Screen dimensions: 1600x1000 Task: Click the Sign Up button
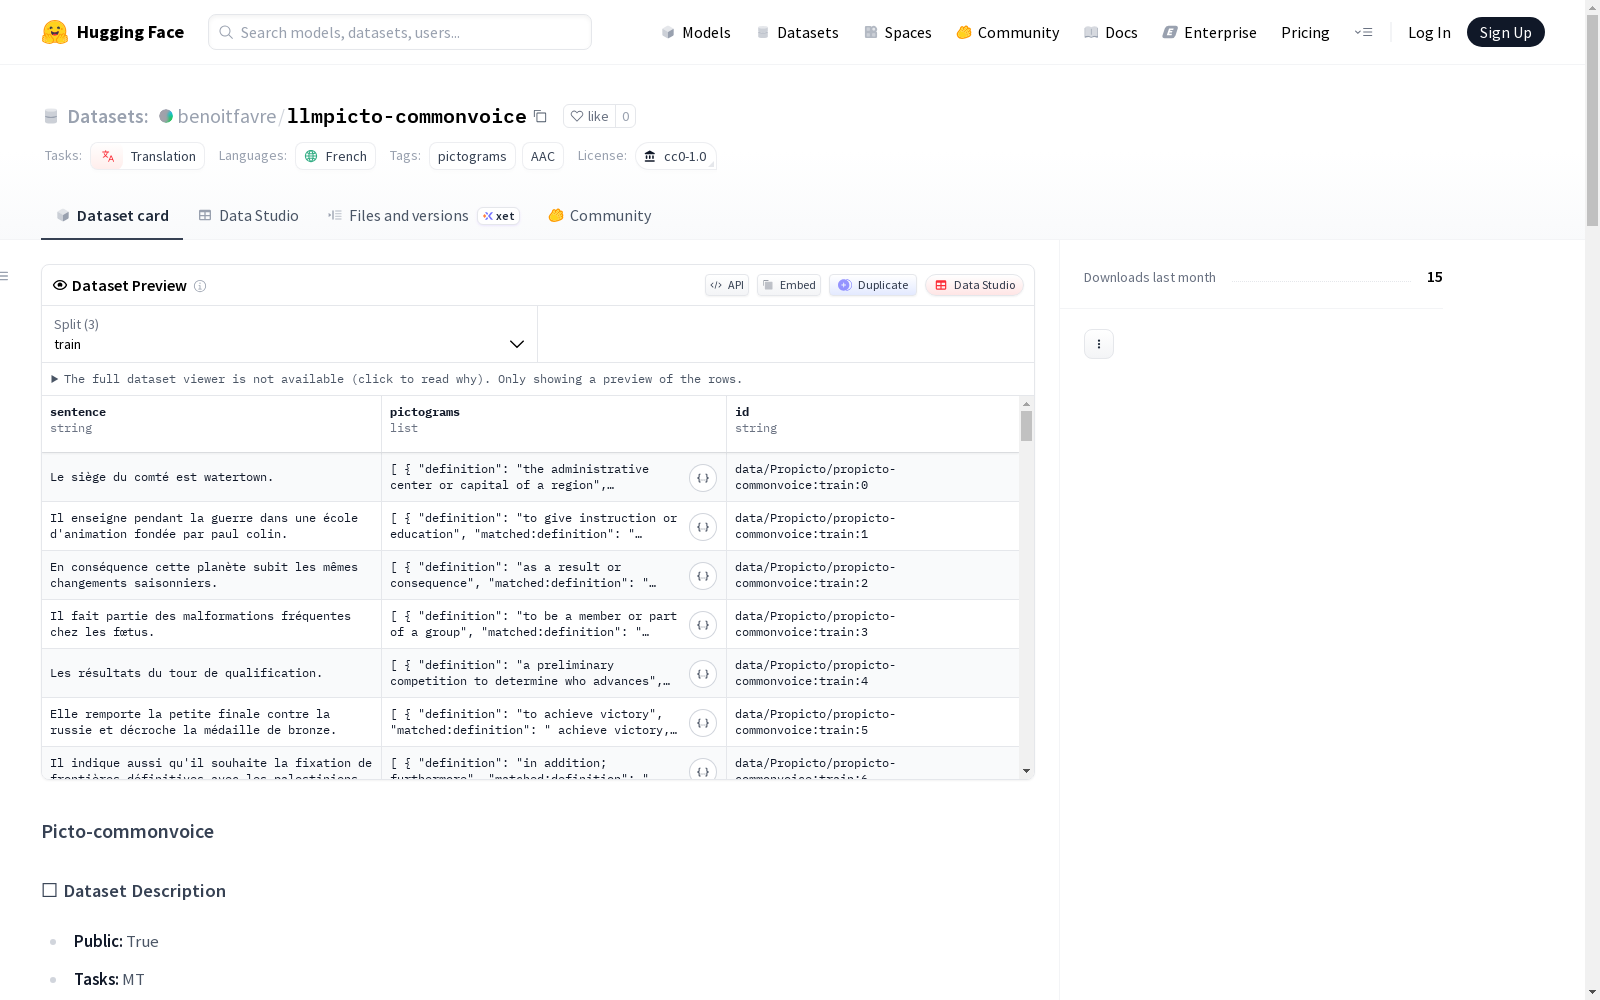1505,32
